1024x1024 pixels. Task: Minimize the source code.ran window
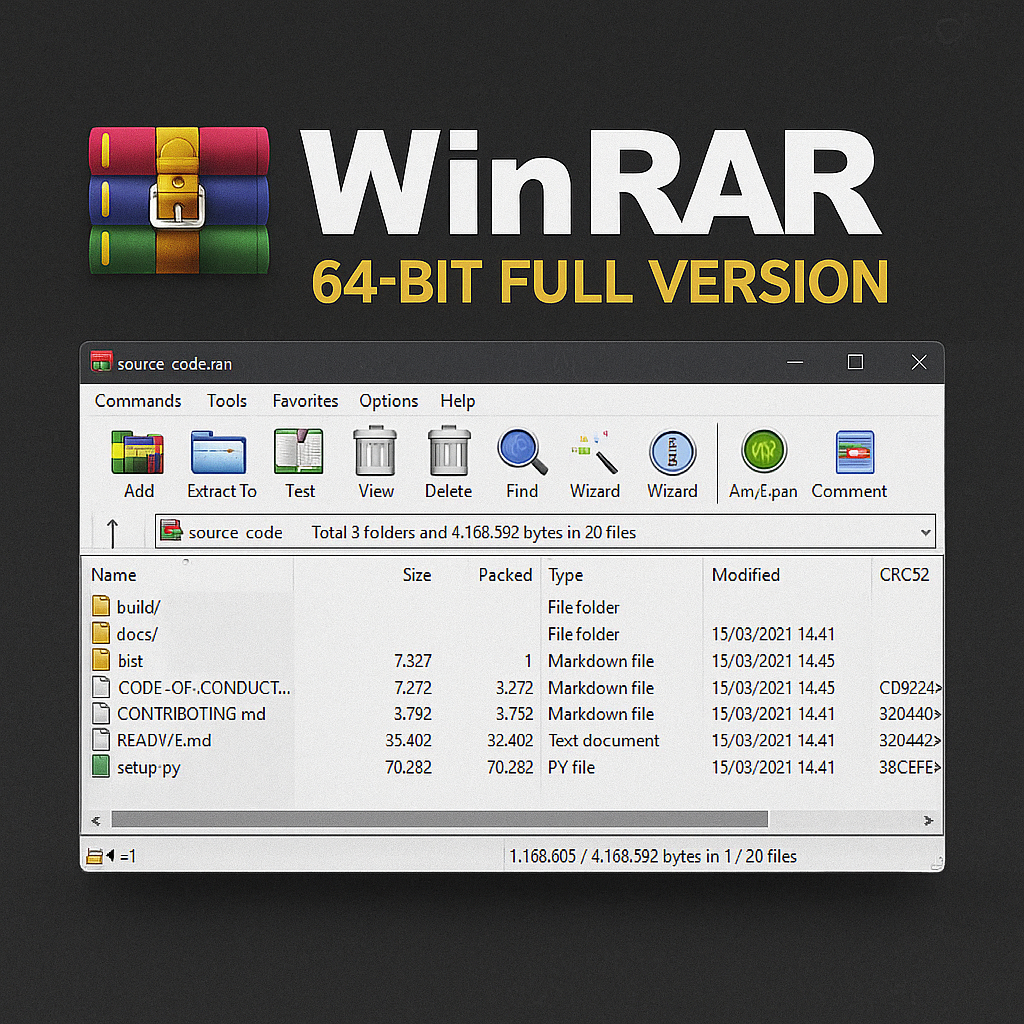pos(795,362)
